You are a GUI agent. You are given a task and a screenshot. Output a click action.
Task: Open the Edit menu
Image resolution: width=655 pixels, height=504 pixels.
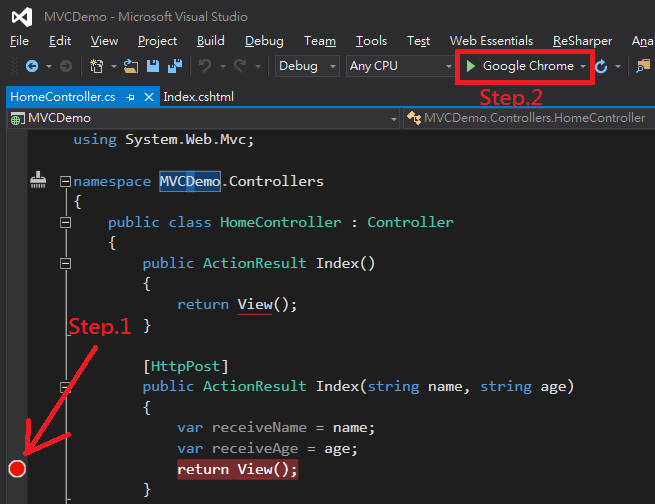pos(60,41)
